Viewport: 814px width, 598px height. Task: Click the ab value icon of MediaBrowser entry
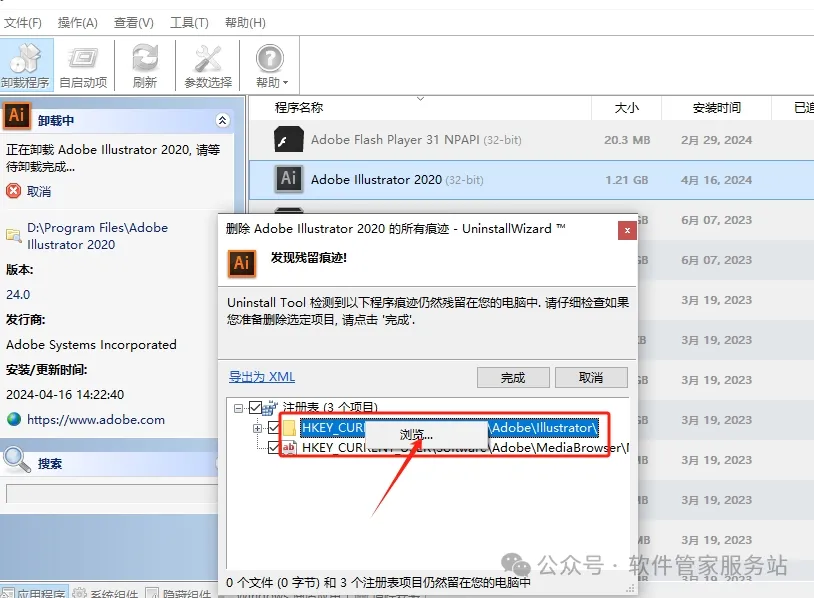click(x=289, y=447)
